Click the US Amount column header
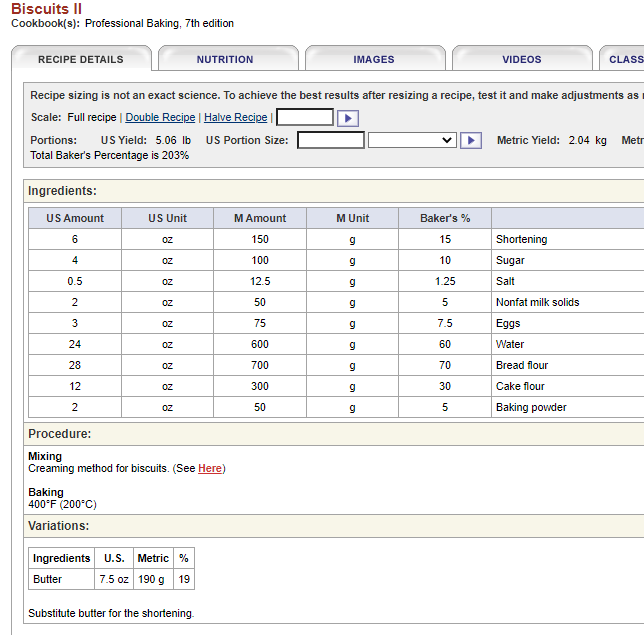This screenshot has width=644, height=635. coord(75,218)
